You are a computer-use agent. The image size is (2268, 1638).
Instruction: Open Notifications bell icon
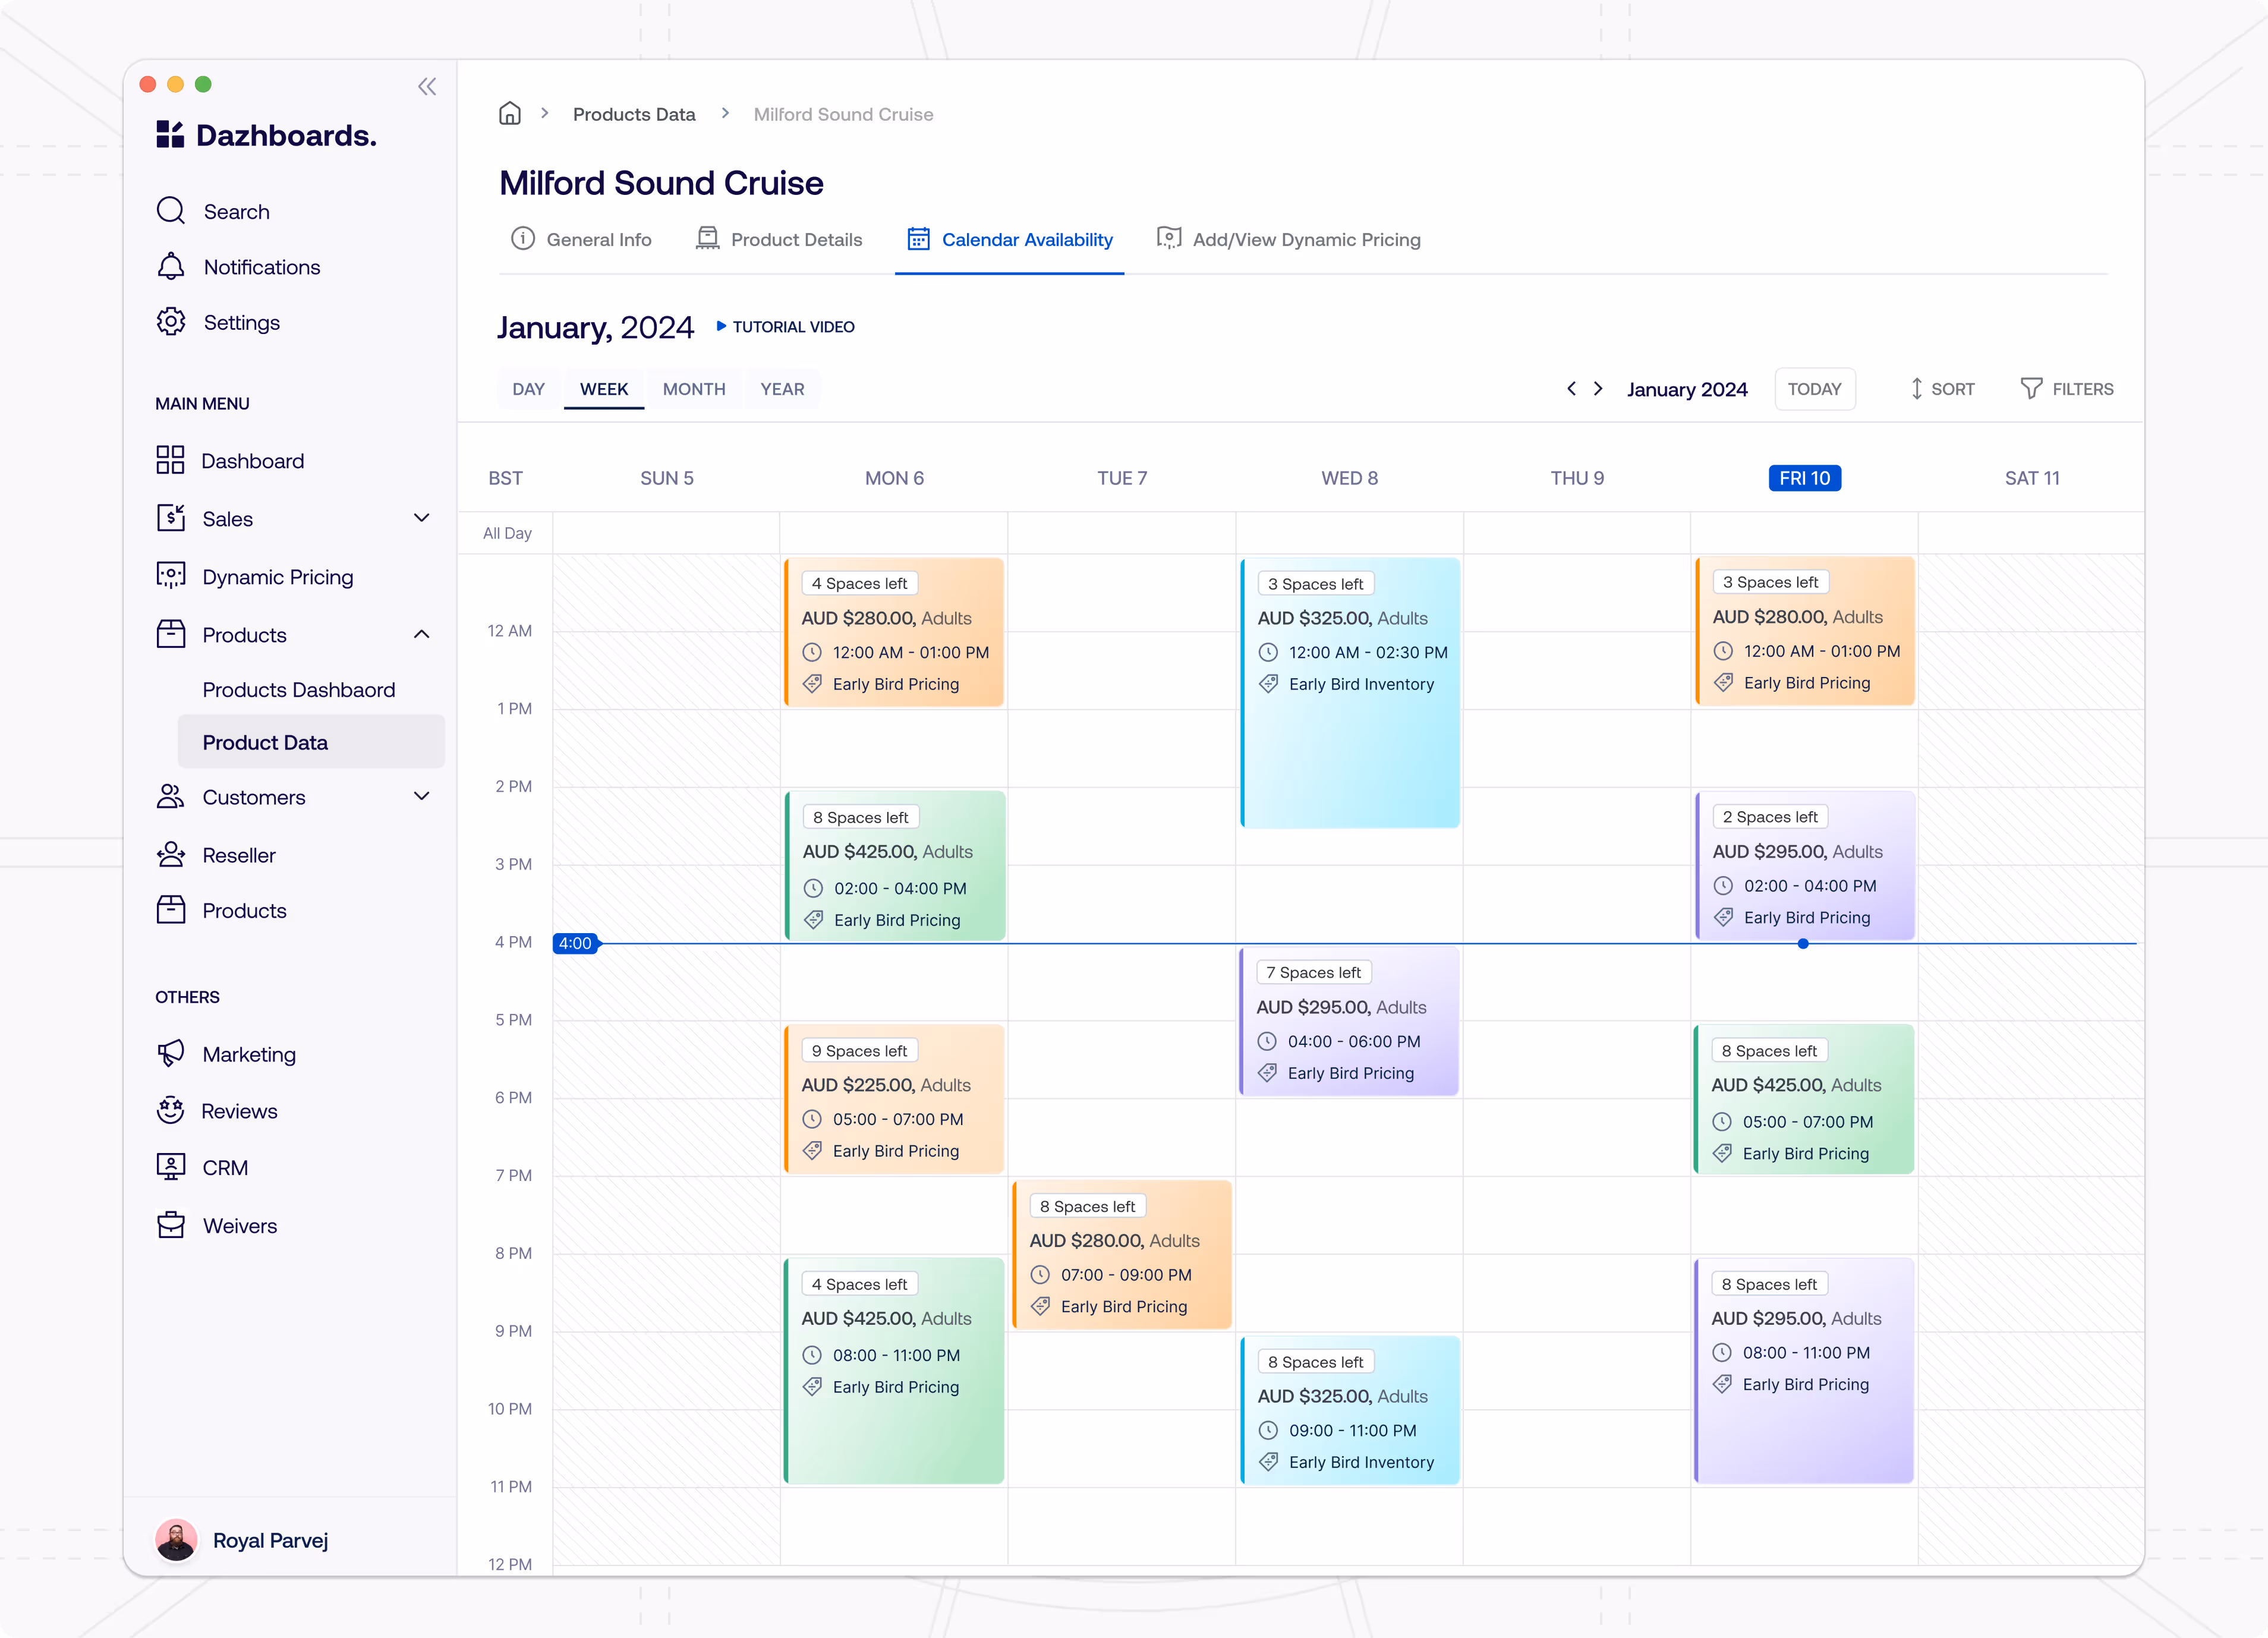tap(171, 267)
